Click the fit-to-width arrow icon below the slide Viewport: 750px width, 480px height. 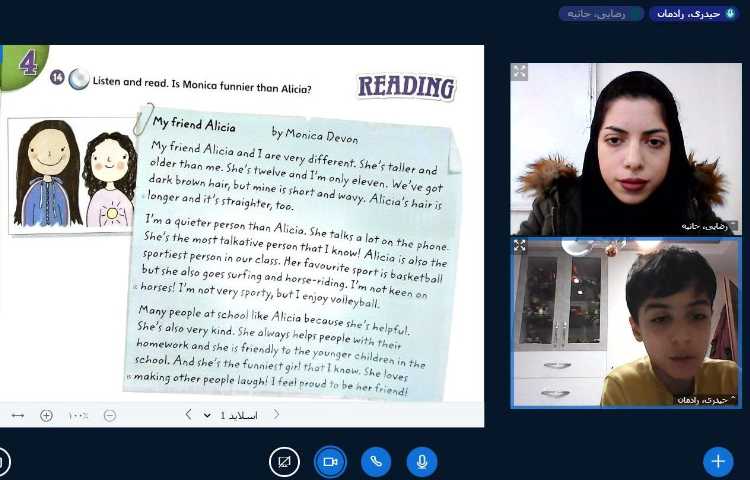pyautogui.click(x=18, y=415)
